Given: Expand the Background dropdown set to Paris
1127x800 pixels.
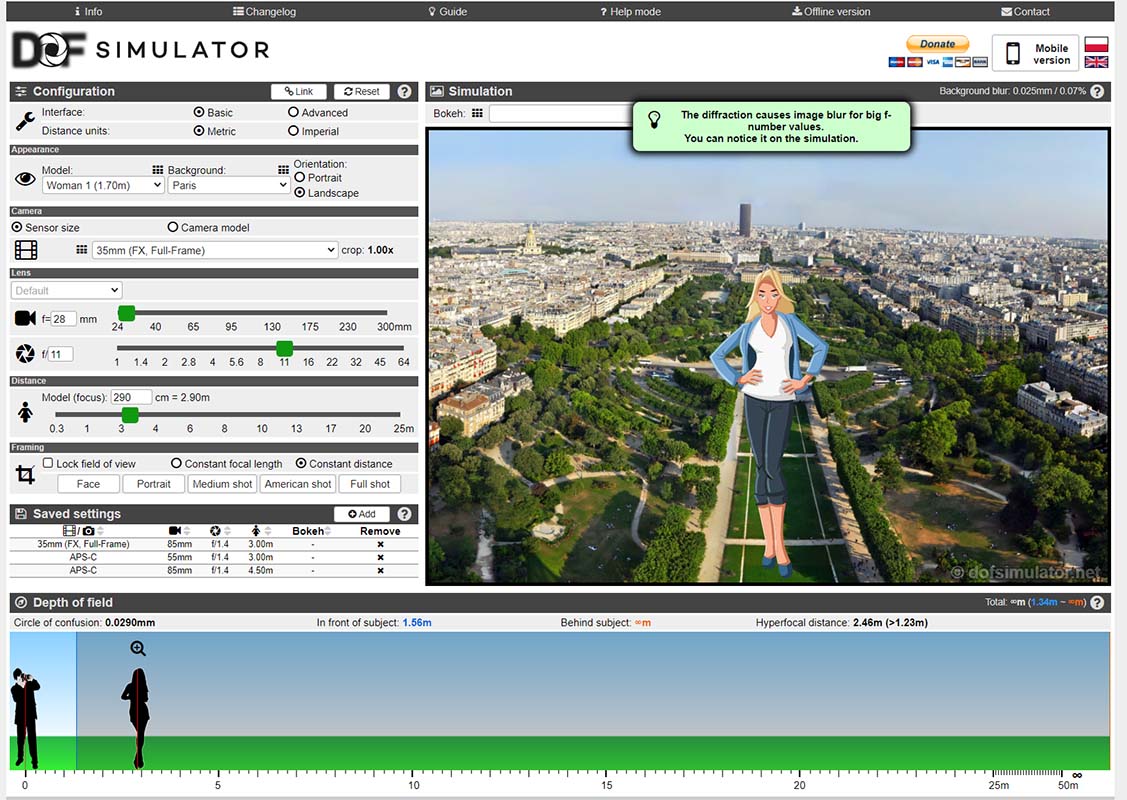Looking at the screenshot, I should point(228,185).
